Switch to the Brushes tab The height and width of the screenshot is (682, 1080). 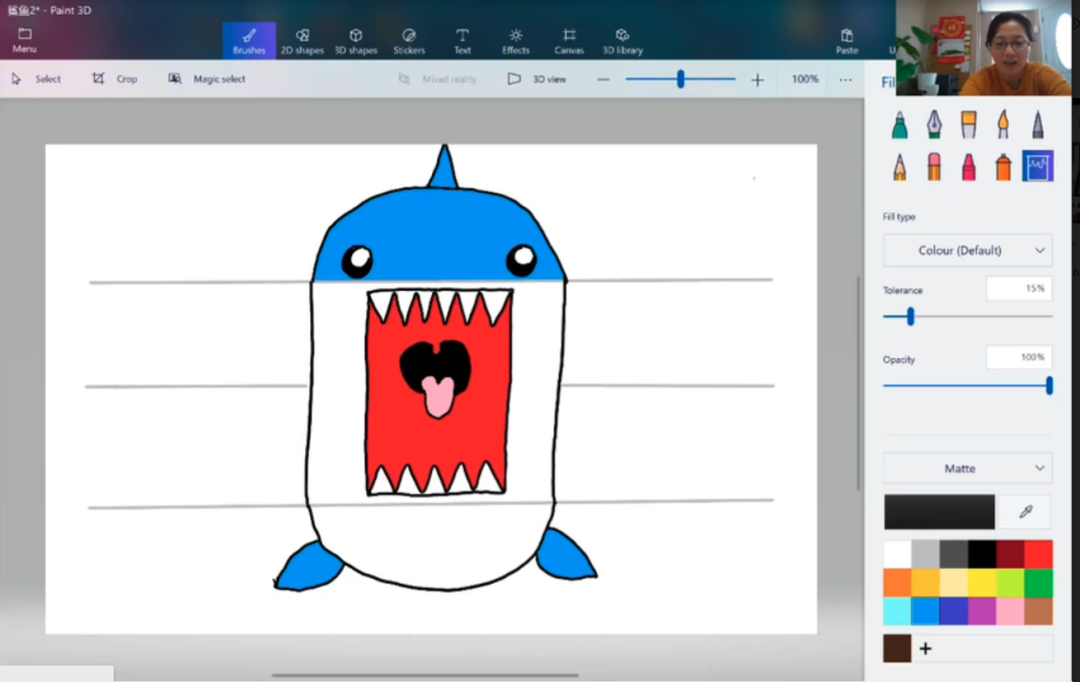249,41
